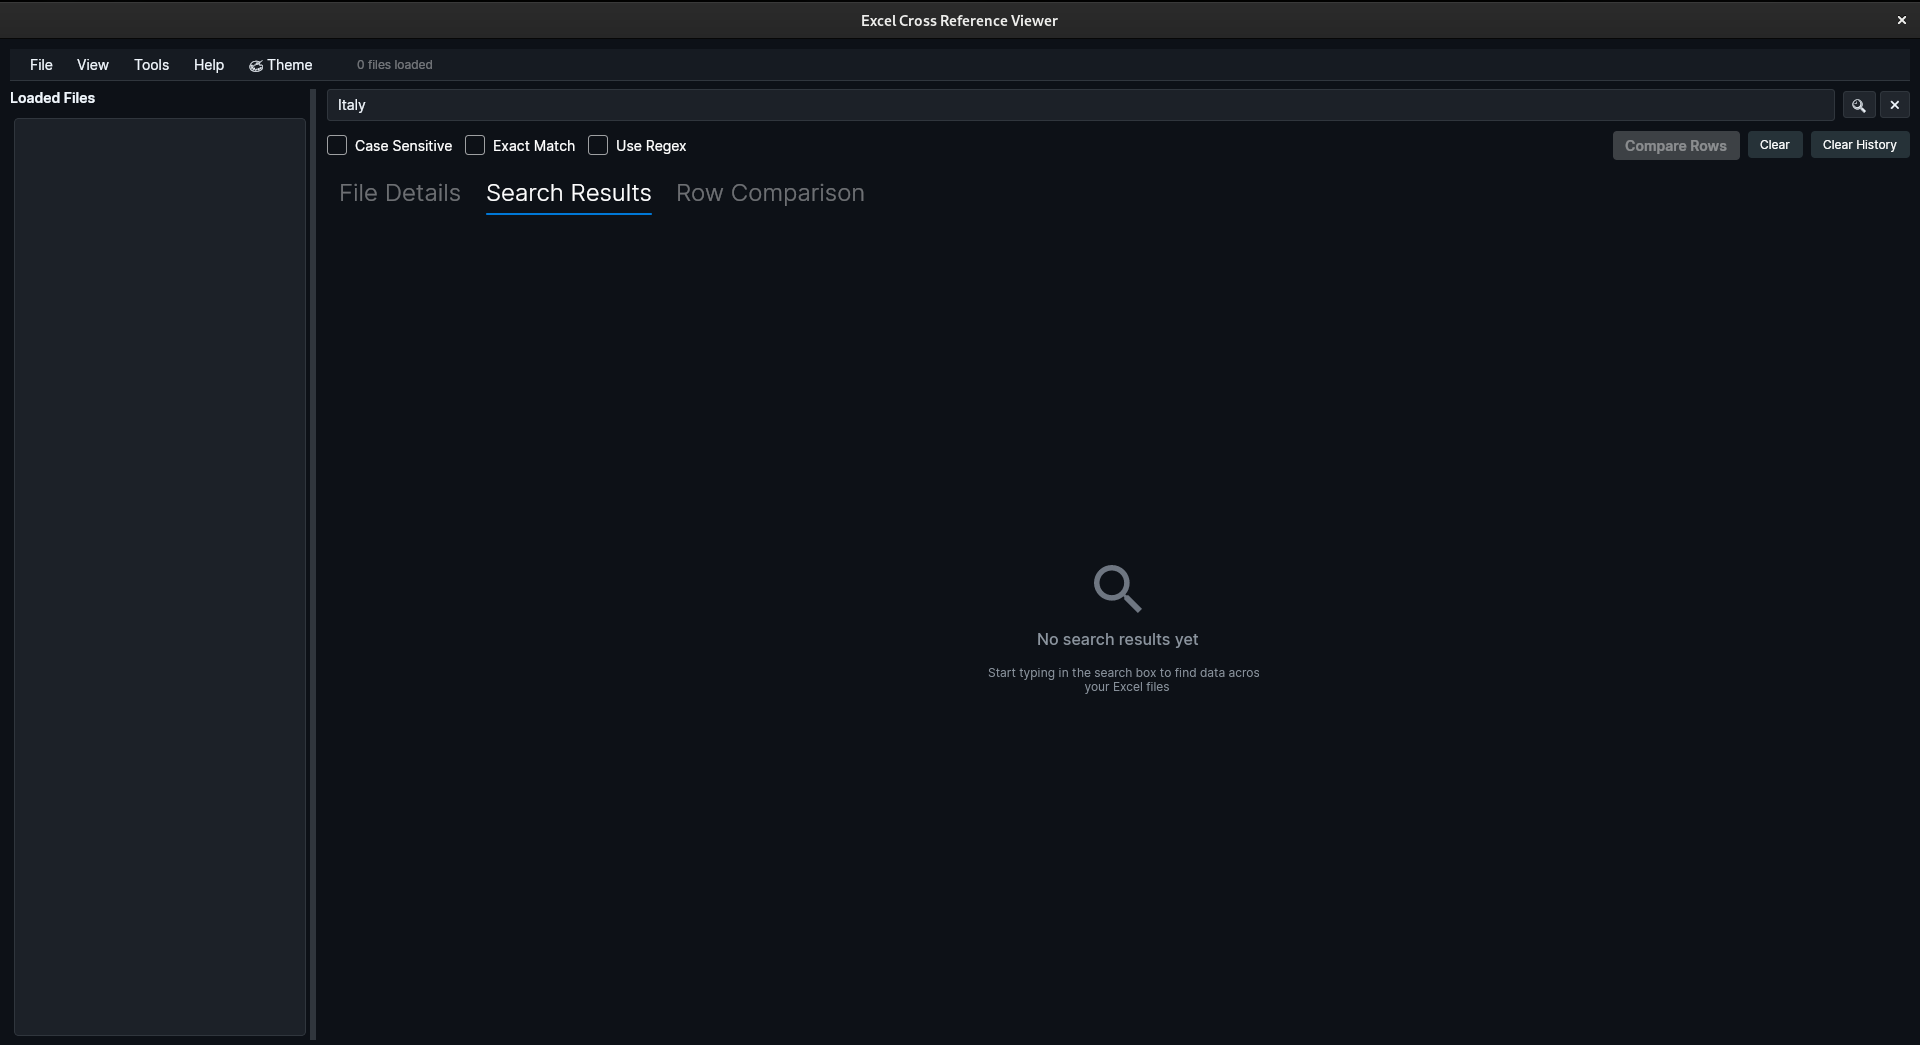
Task: Open the Help menu
Action: coord(209,65)
